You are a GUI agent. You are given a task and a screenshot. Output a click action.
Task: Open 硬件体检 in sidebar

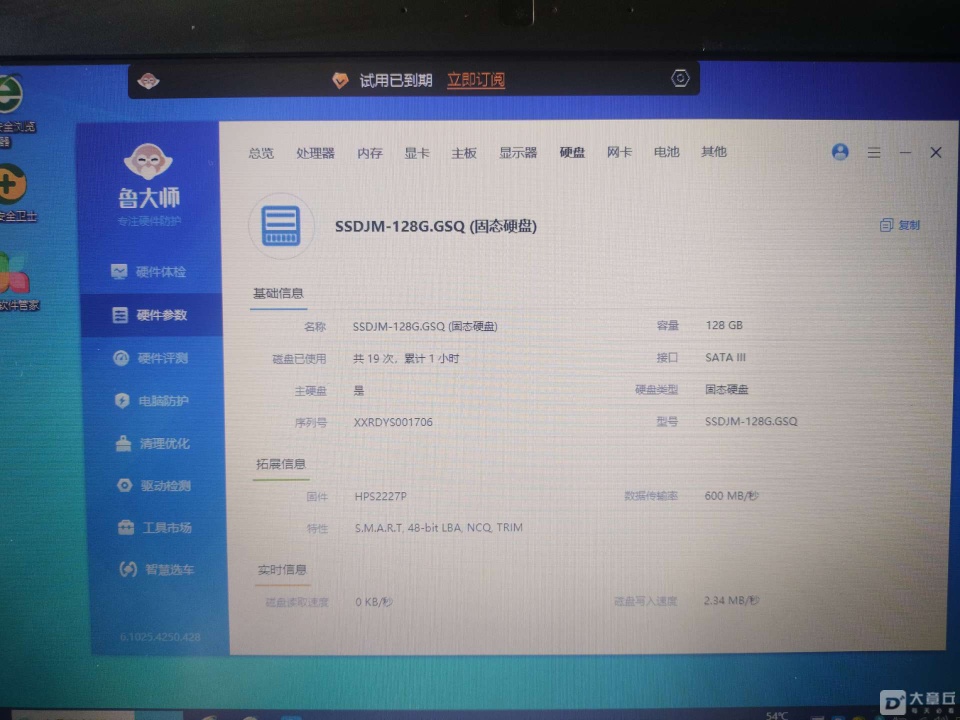(149, 271)
